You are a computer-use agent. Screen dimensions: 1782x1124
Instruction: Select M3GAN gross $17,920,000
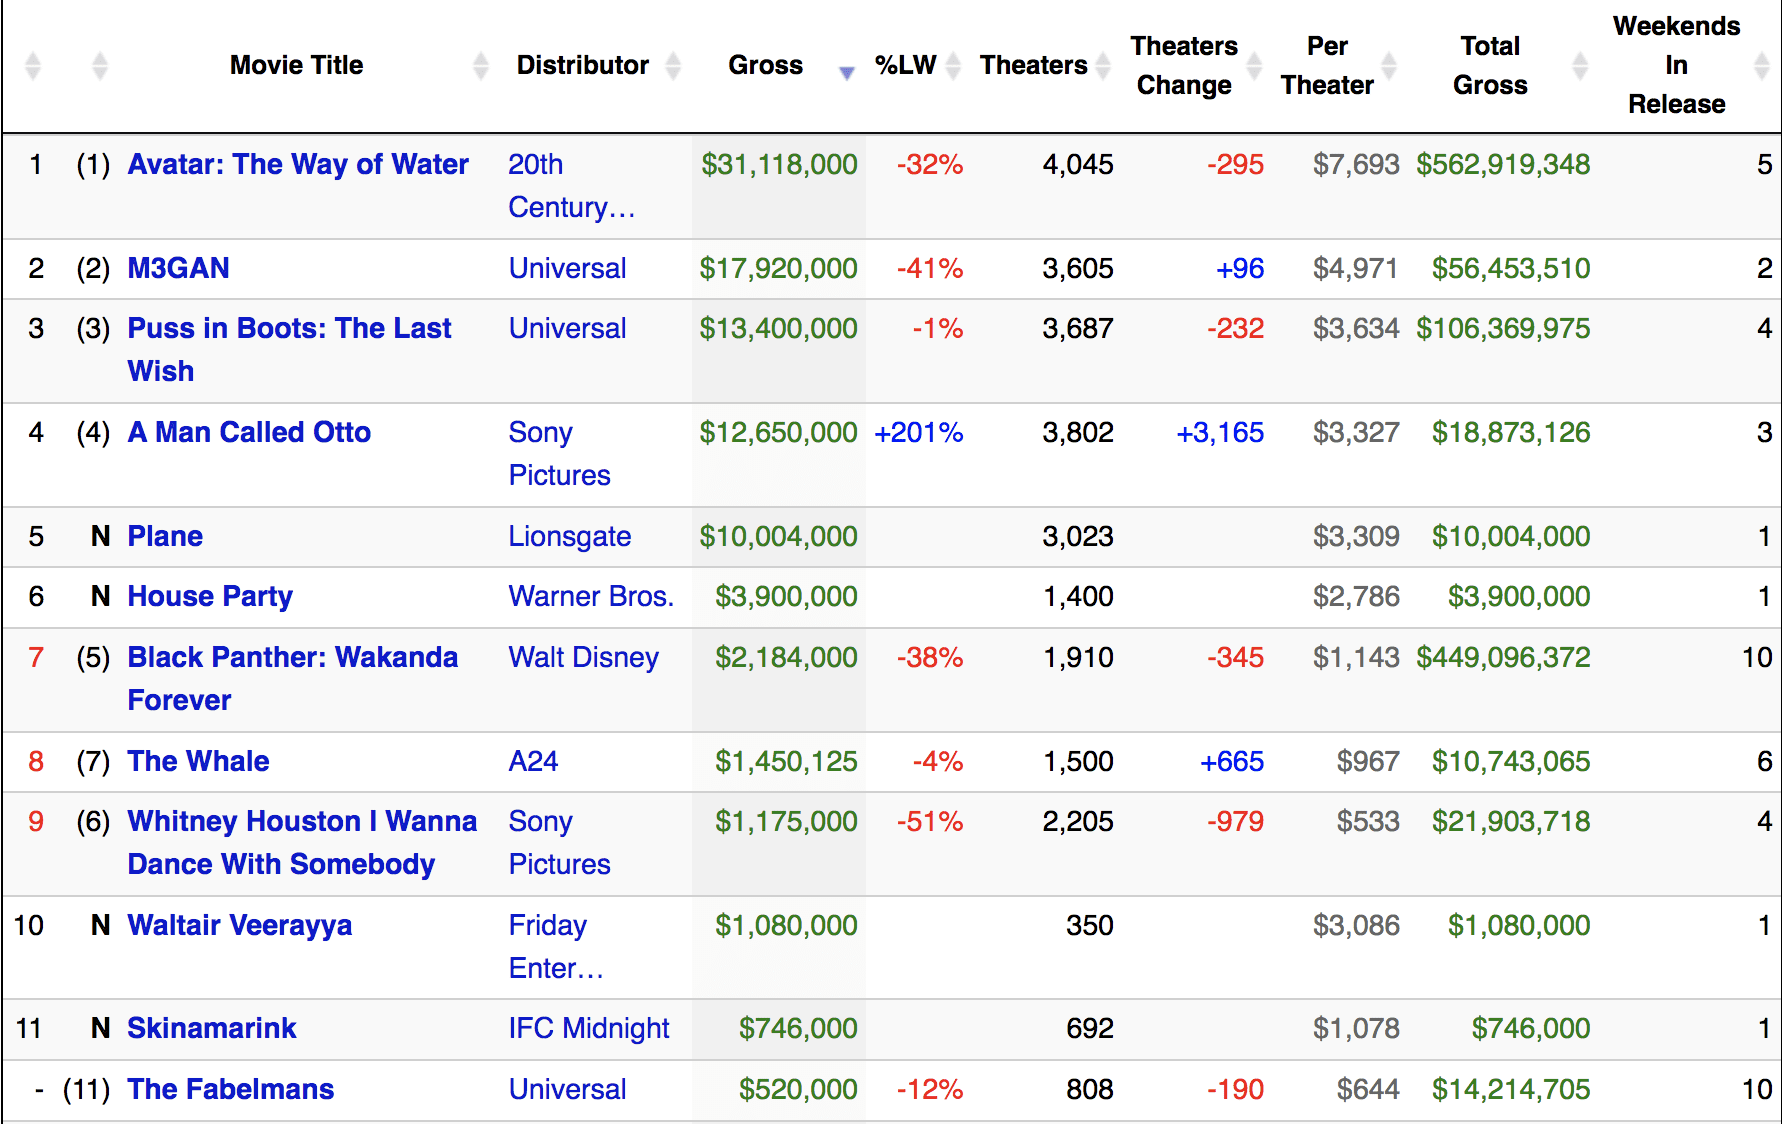[x=778, y=268]
